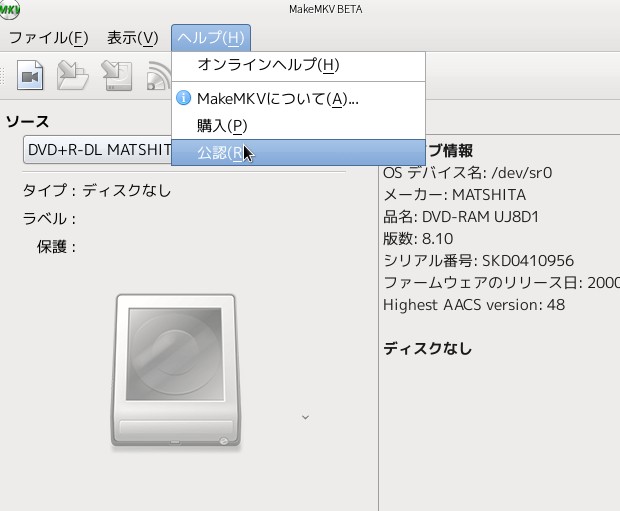Choose MakeMKVについて(A)... menu entry

click(299, 98)
